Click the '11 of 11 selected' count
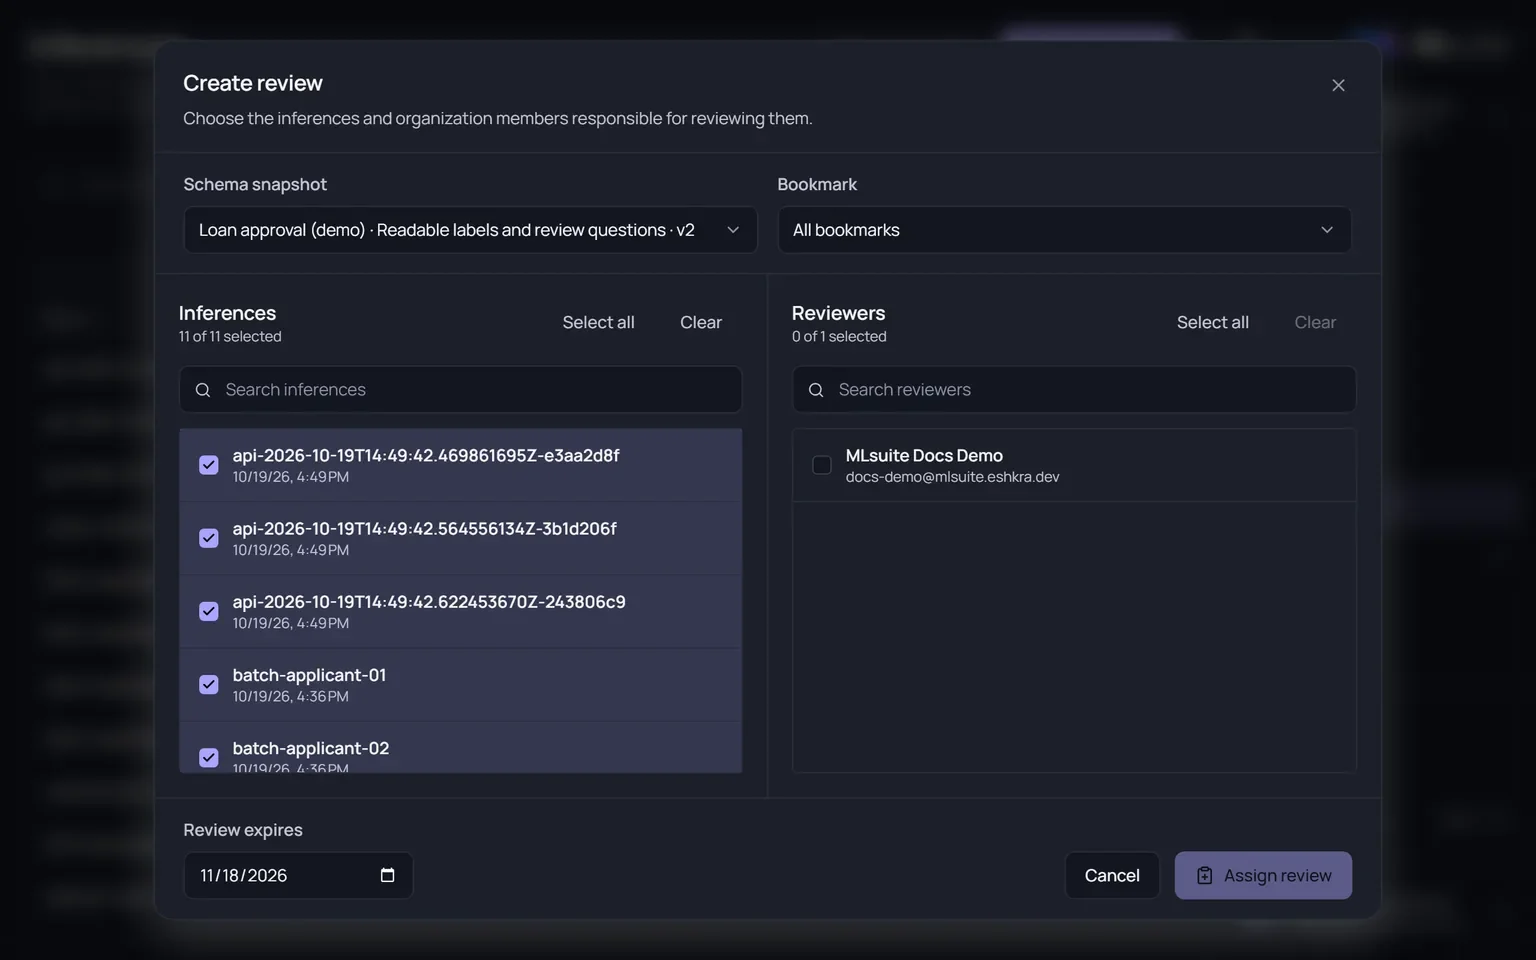The height and width of the screenshot is (960, 1536). [230, 337]
